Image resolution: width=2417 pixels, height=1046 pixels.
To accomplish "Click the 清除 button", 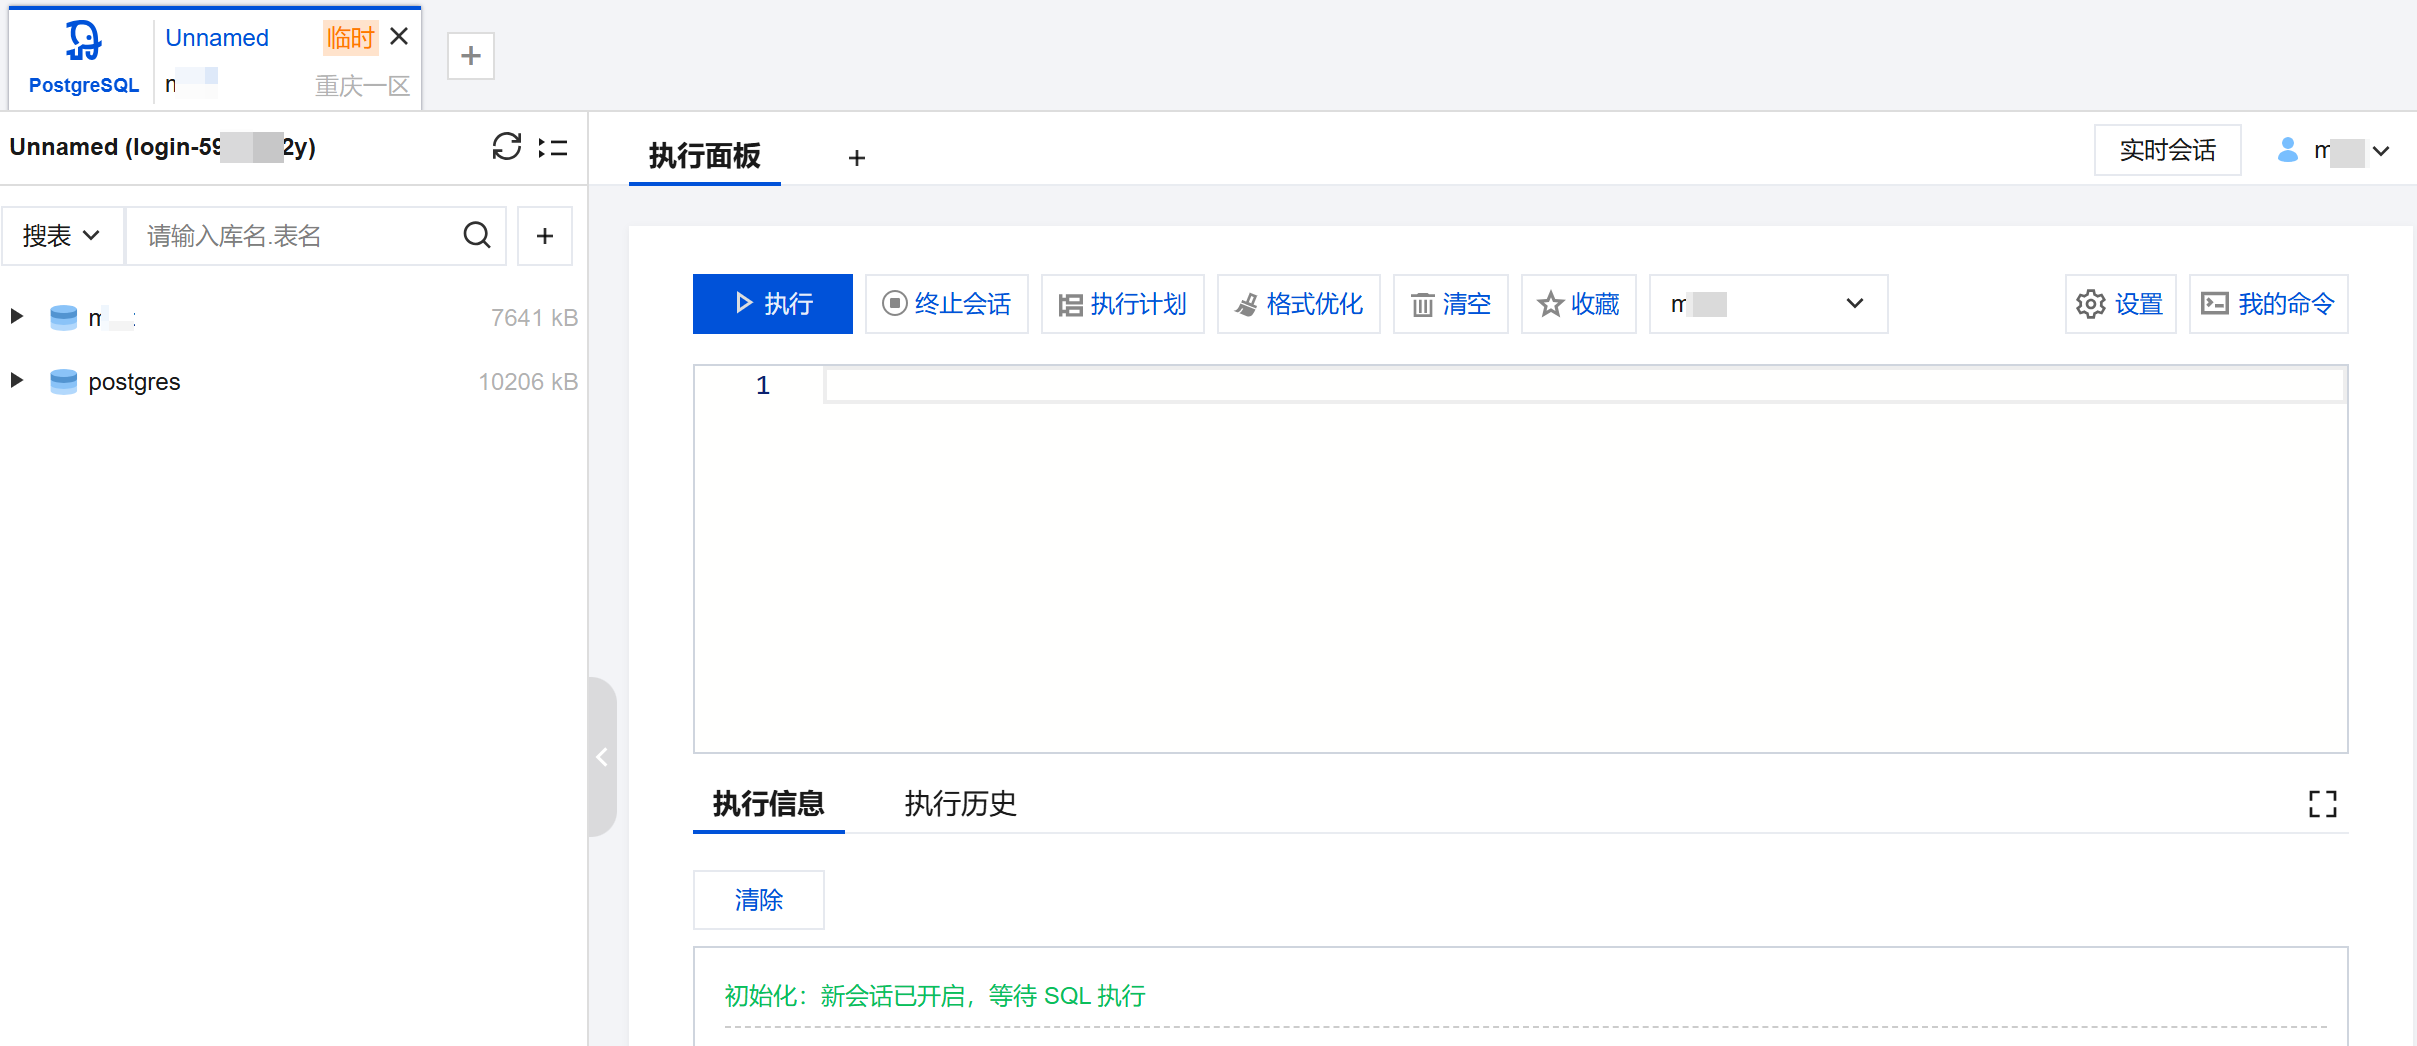I will (x=758, y=900).
